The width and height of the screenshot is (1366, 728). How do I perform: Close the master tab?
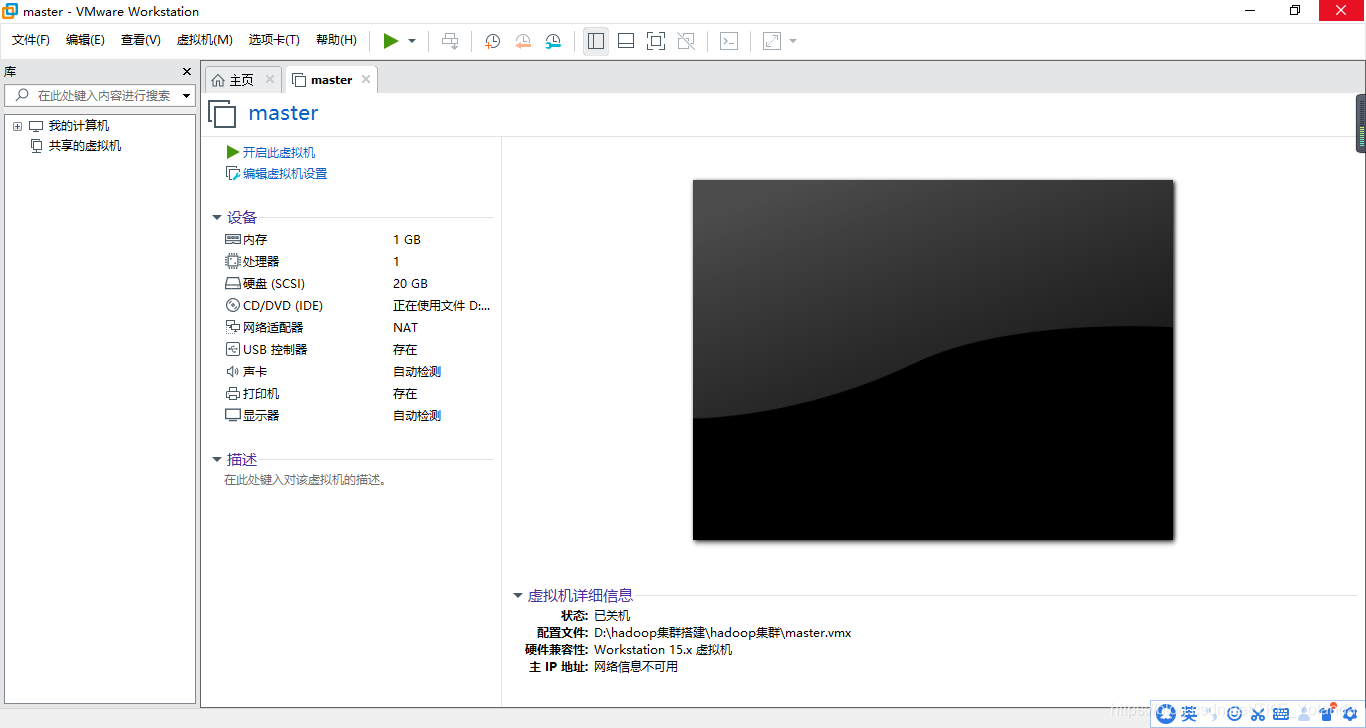point(366,79)
